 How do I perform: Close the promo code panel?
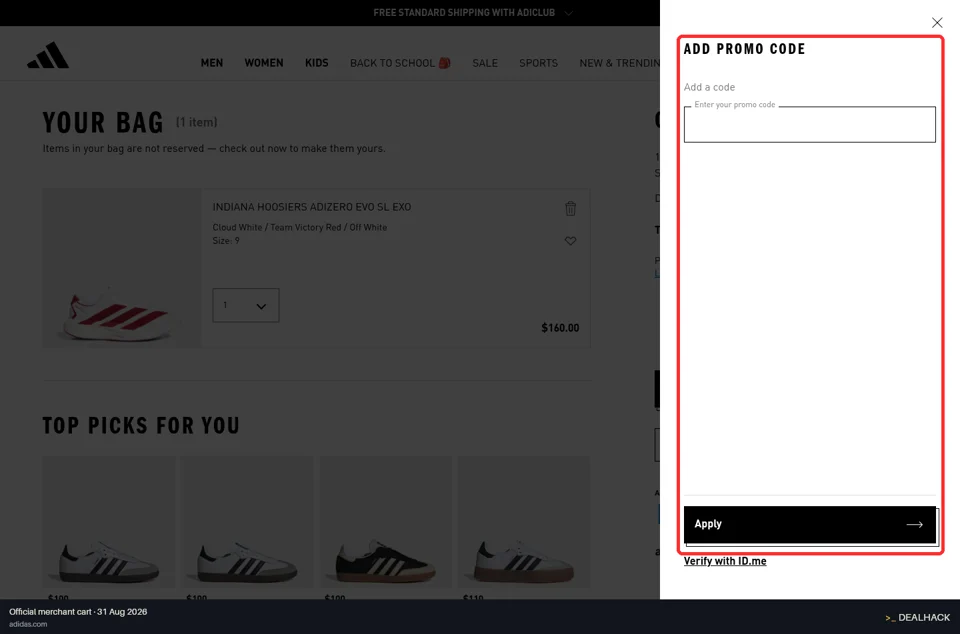coord(937,23)
